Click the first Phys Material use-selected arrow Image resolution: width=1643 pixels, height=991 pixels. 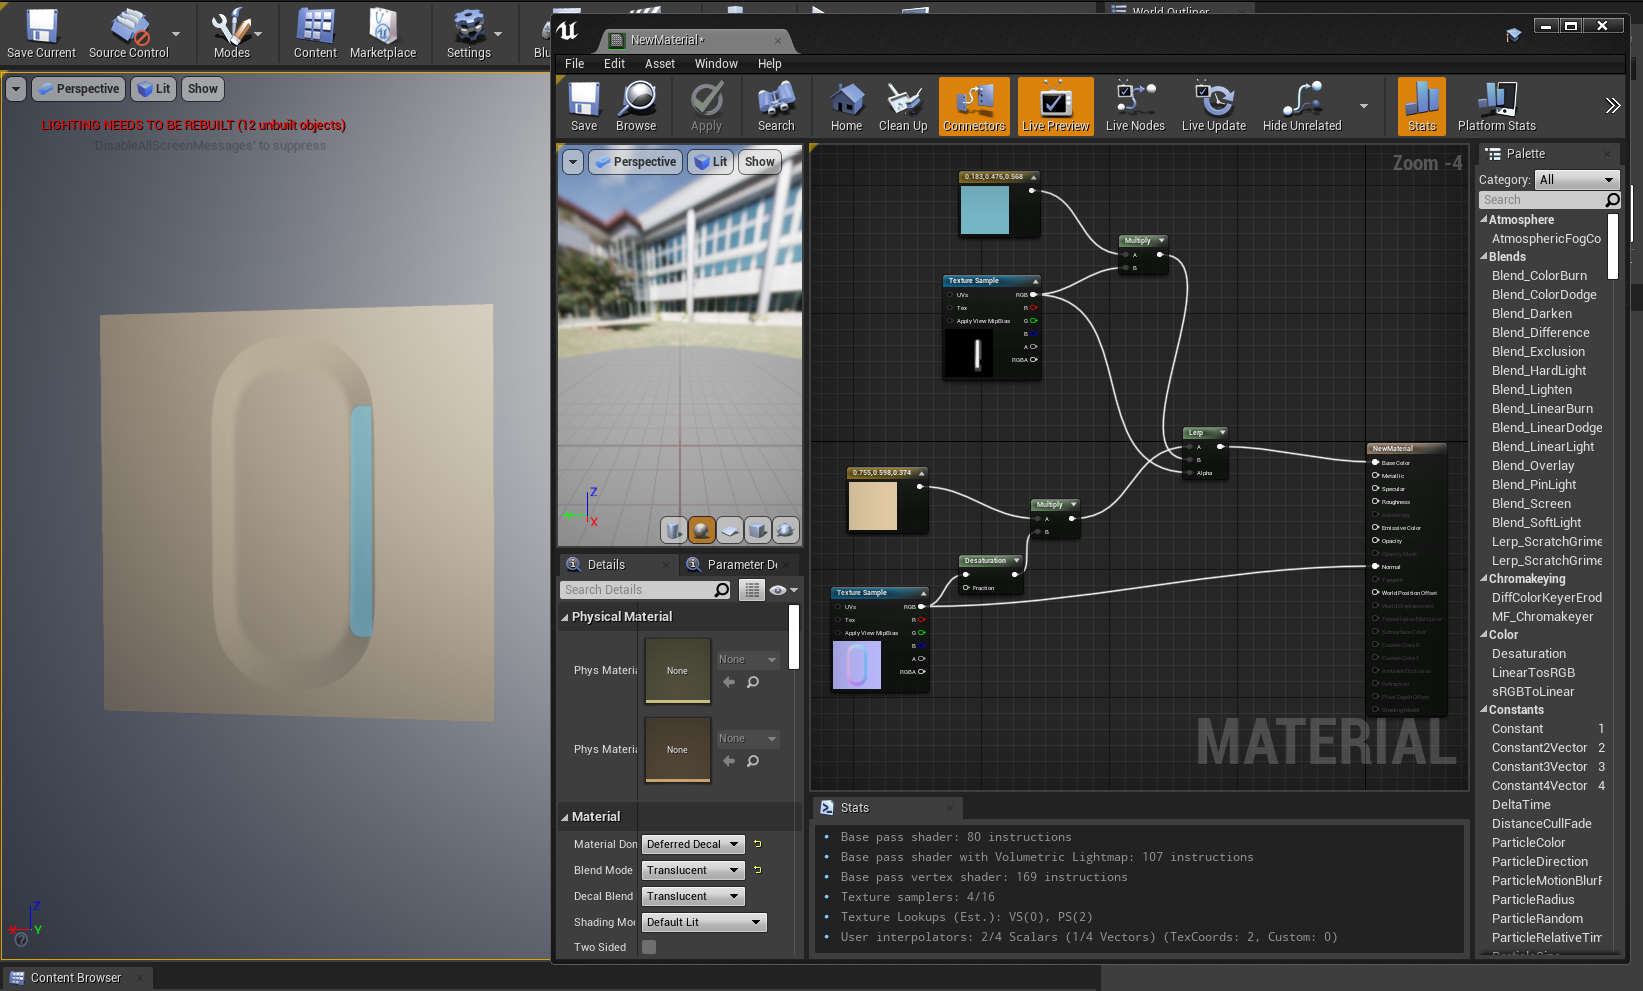pos(729,682)
